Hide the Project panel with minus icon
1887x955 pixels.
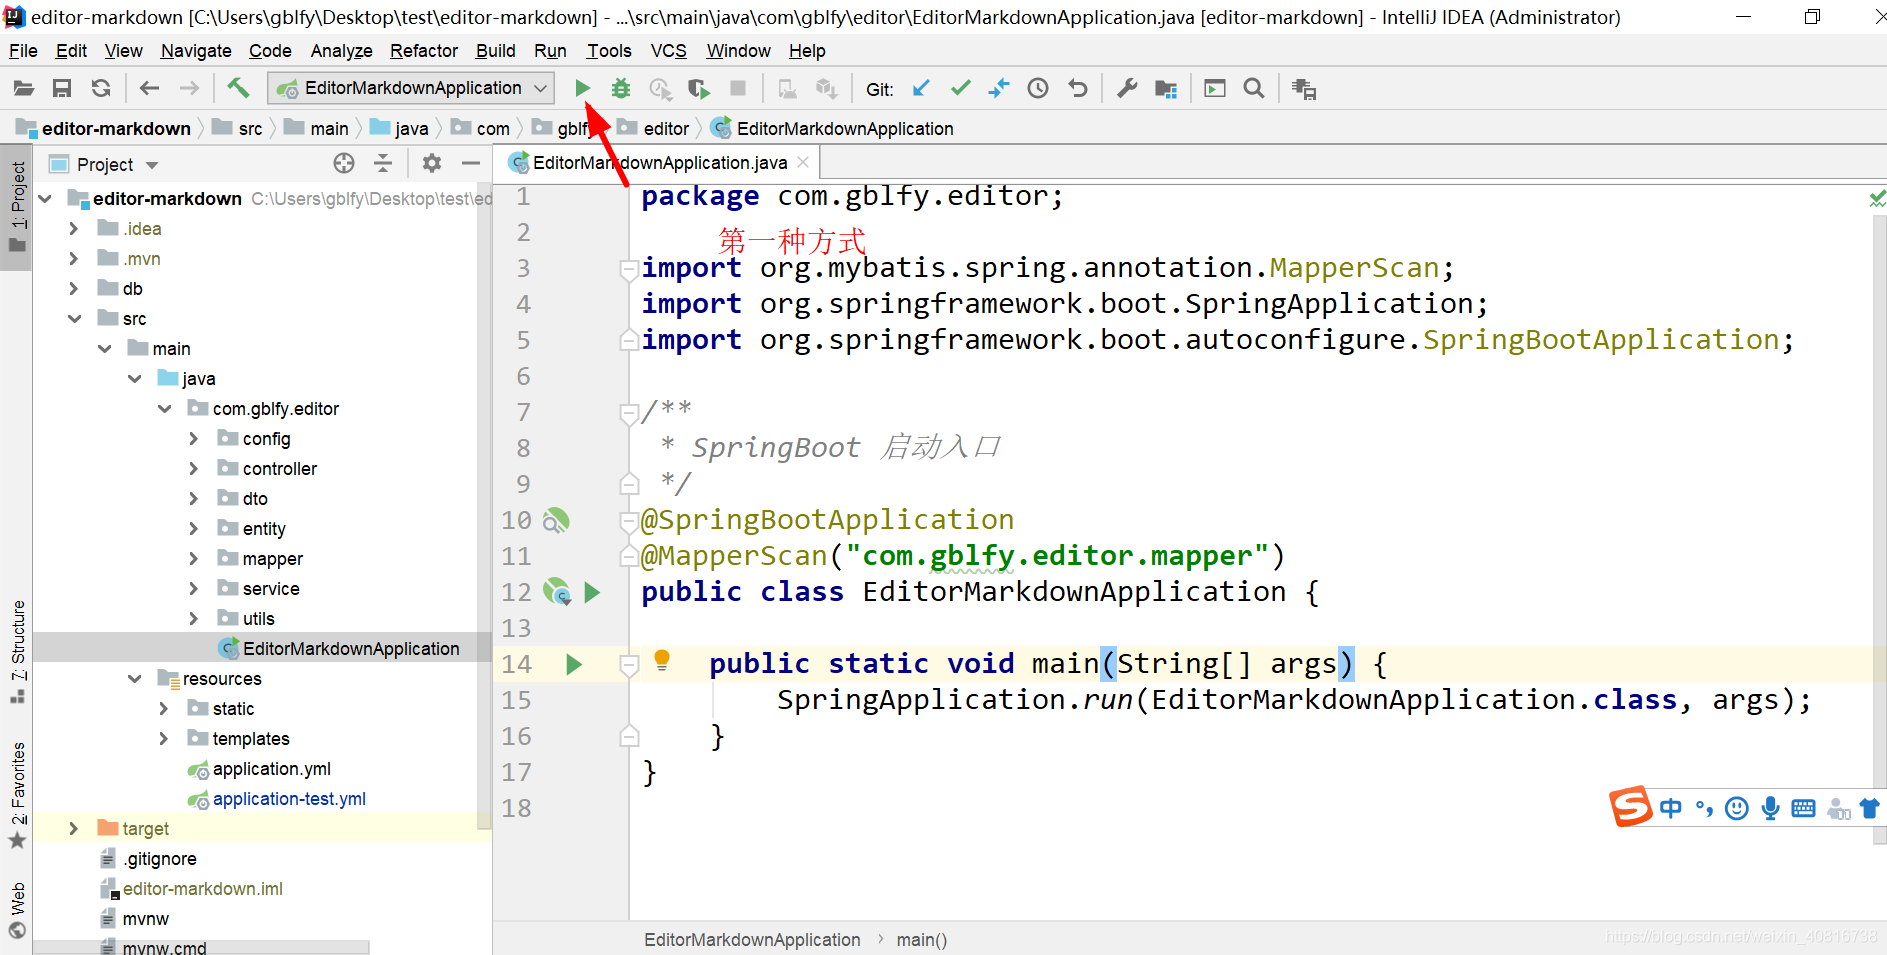tap(471, 163)
